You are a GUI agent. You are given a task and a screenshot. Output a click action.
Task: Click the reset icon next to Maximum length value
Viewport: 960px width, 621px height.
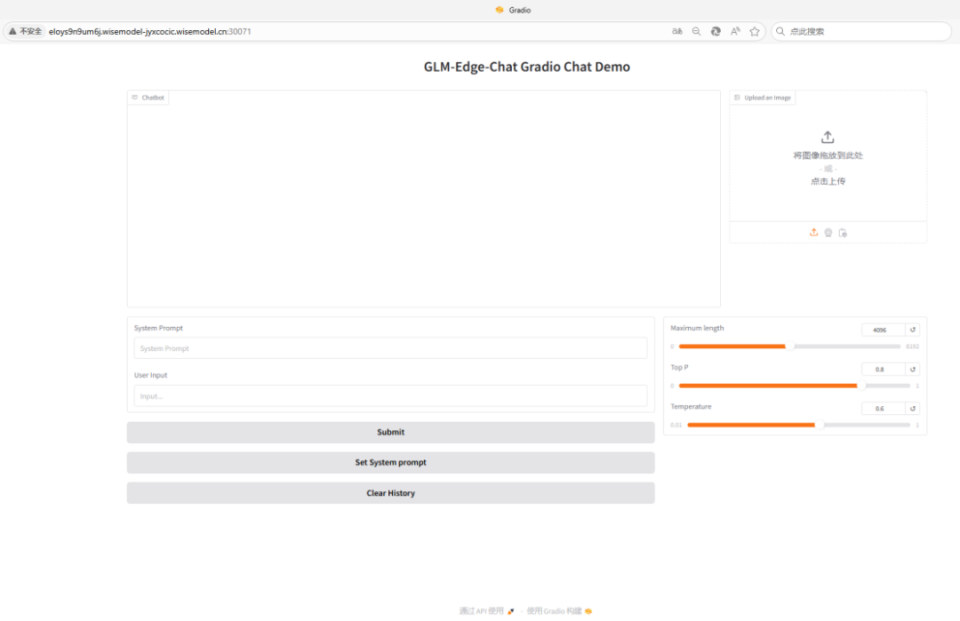click(914, 329)
